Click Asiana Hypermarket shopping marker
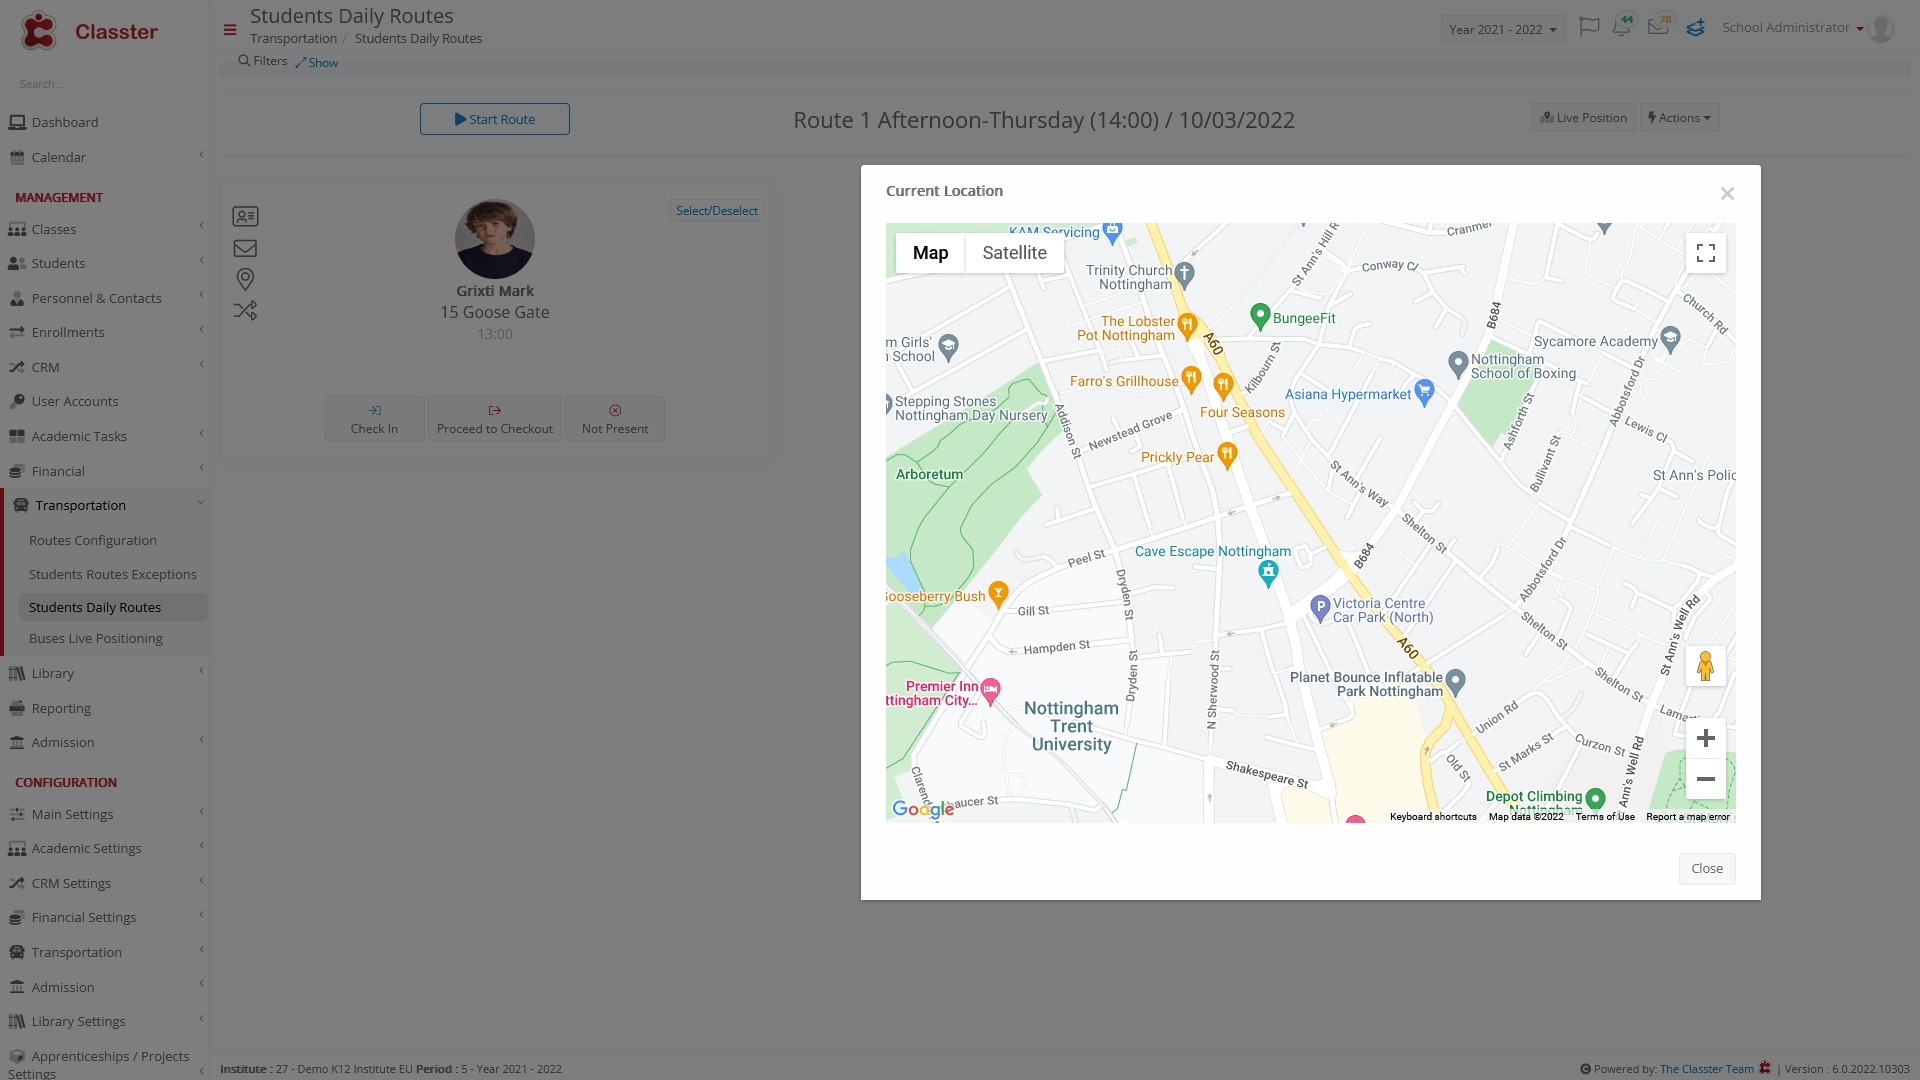Image resolution: width=1920 pixels, height=1080 pixels. click(x=1424, y=392)
